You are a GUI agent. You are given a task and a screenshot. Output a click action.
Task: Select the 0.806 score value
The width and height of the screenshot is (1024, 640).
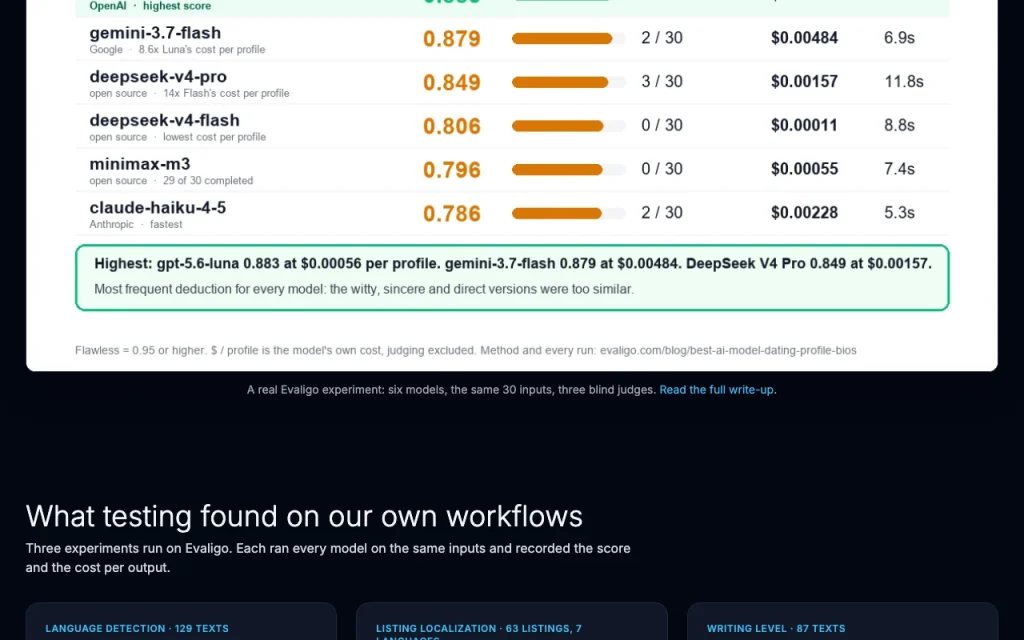click(451, 126)
